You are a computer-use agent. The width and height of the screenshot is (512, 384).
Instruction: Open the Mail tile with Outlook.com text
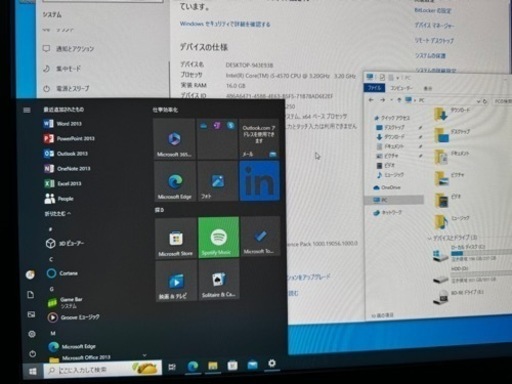click(259, 139)
